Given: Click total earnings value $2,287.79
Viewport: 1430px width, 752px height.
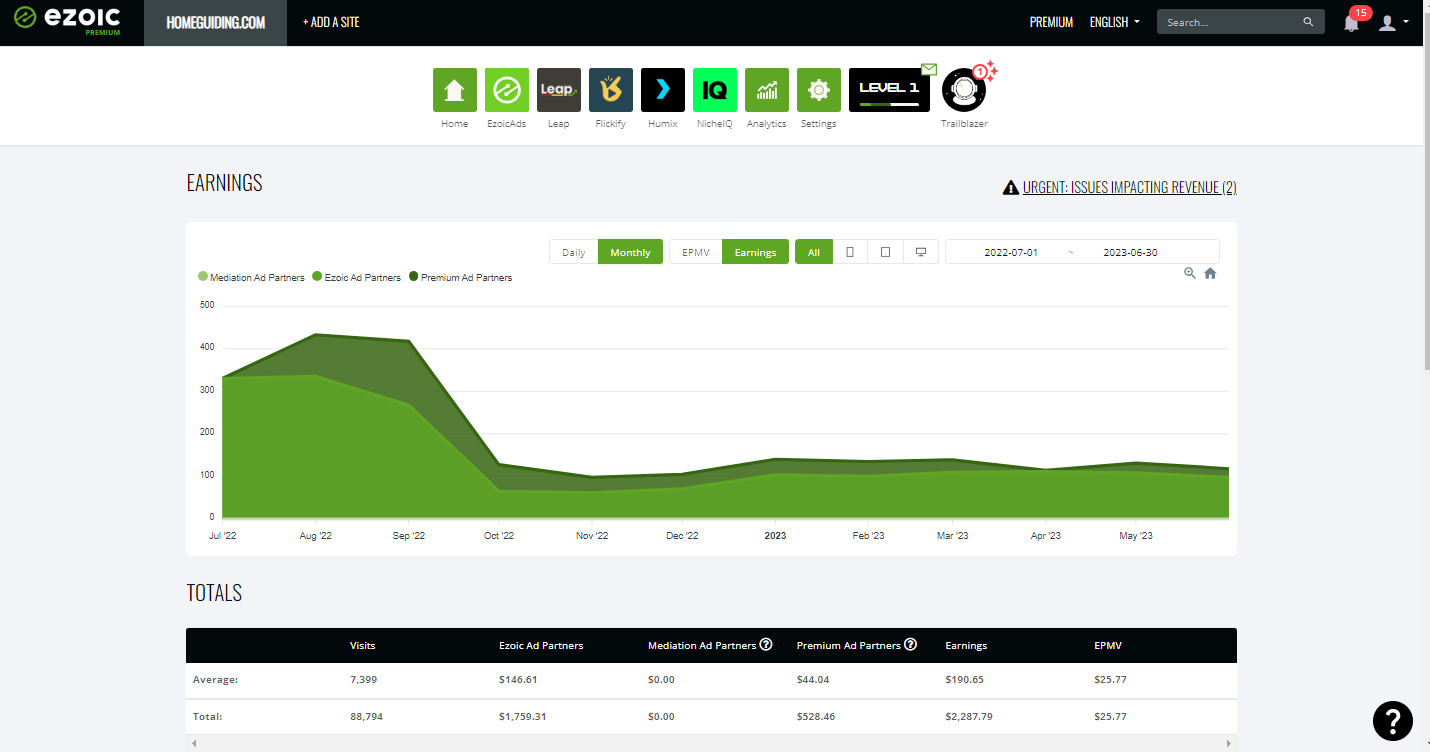Looking at the screenshot, I should (971, 716).
